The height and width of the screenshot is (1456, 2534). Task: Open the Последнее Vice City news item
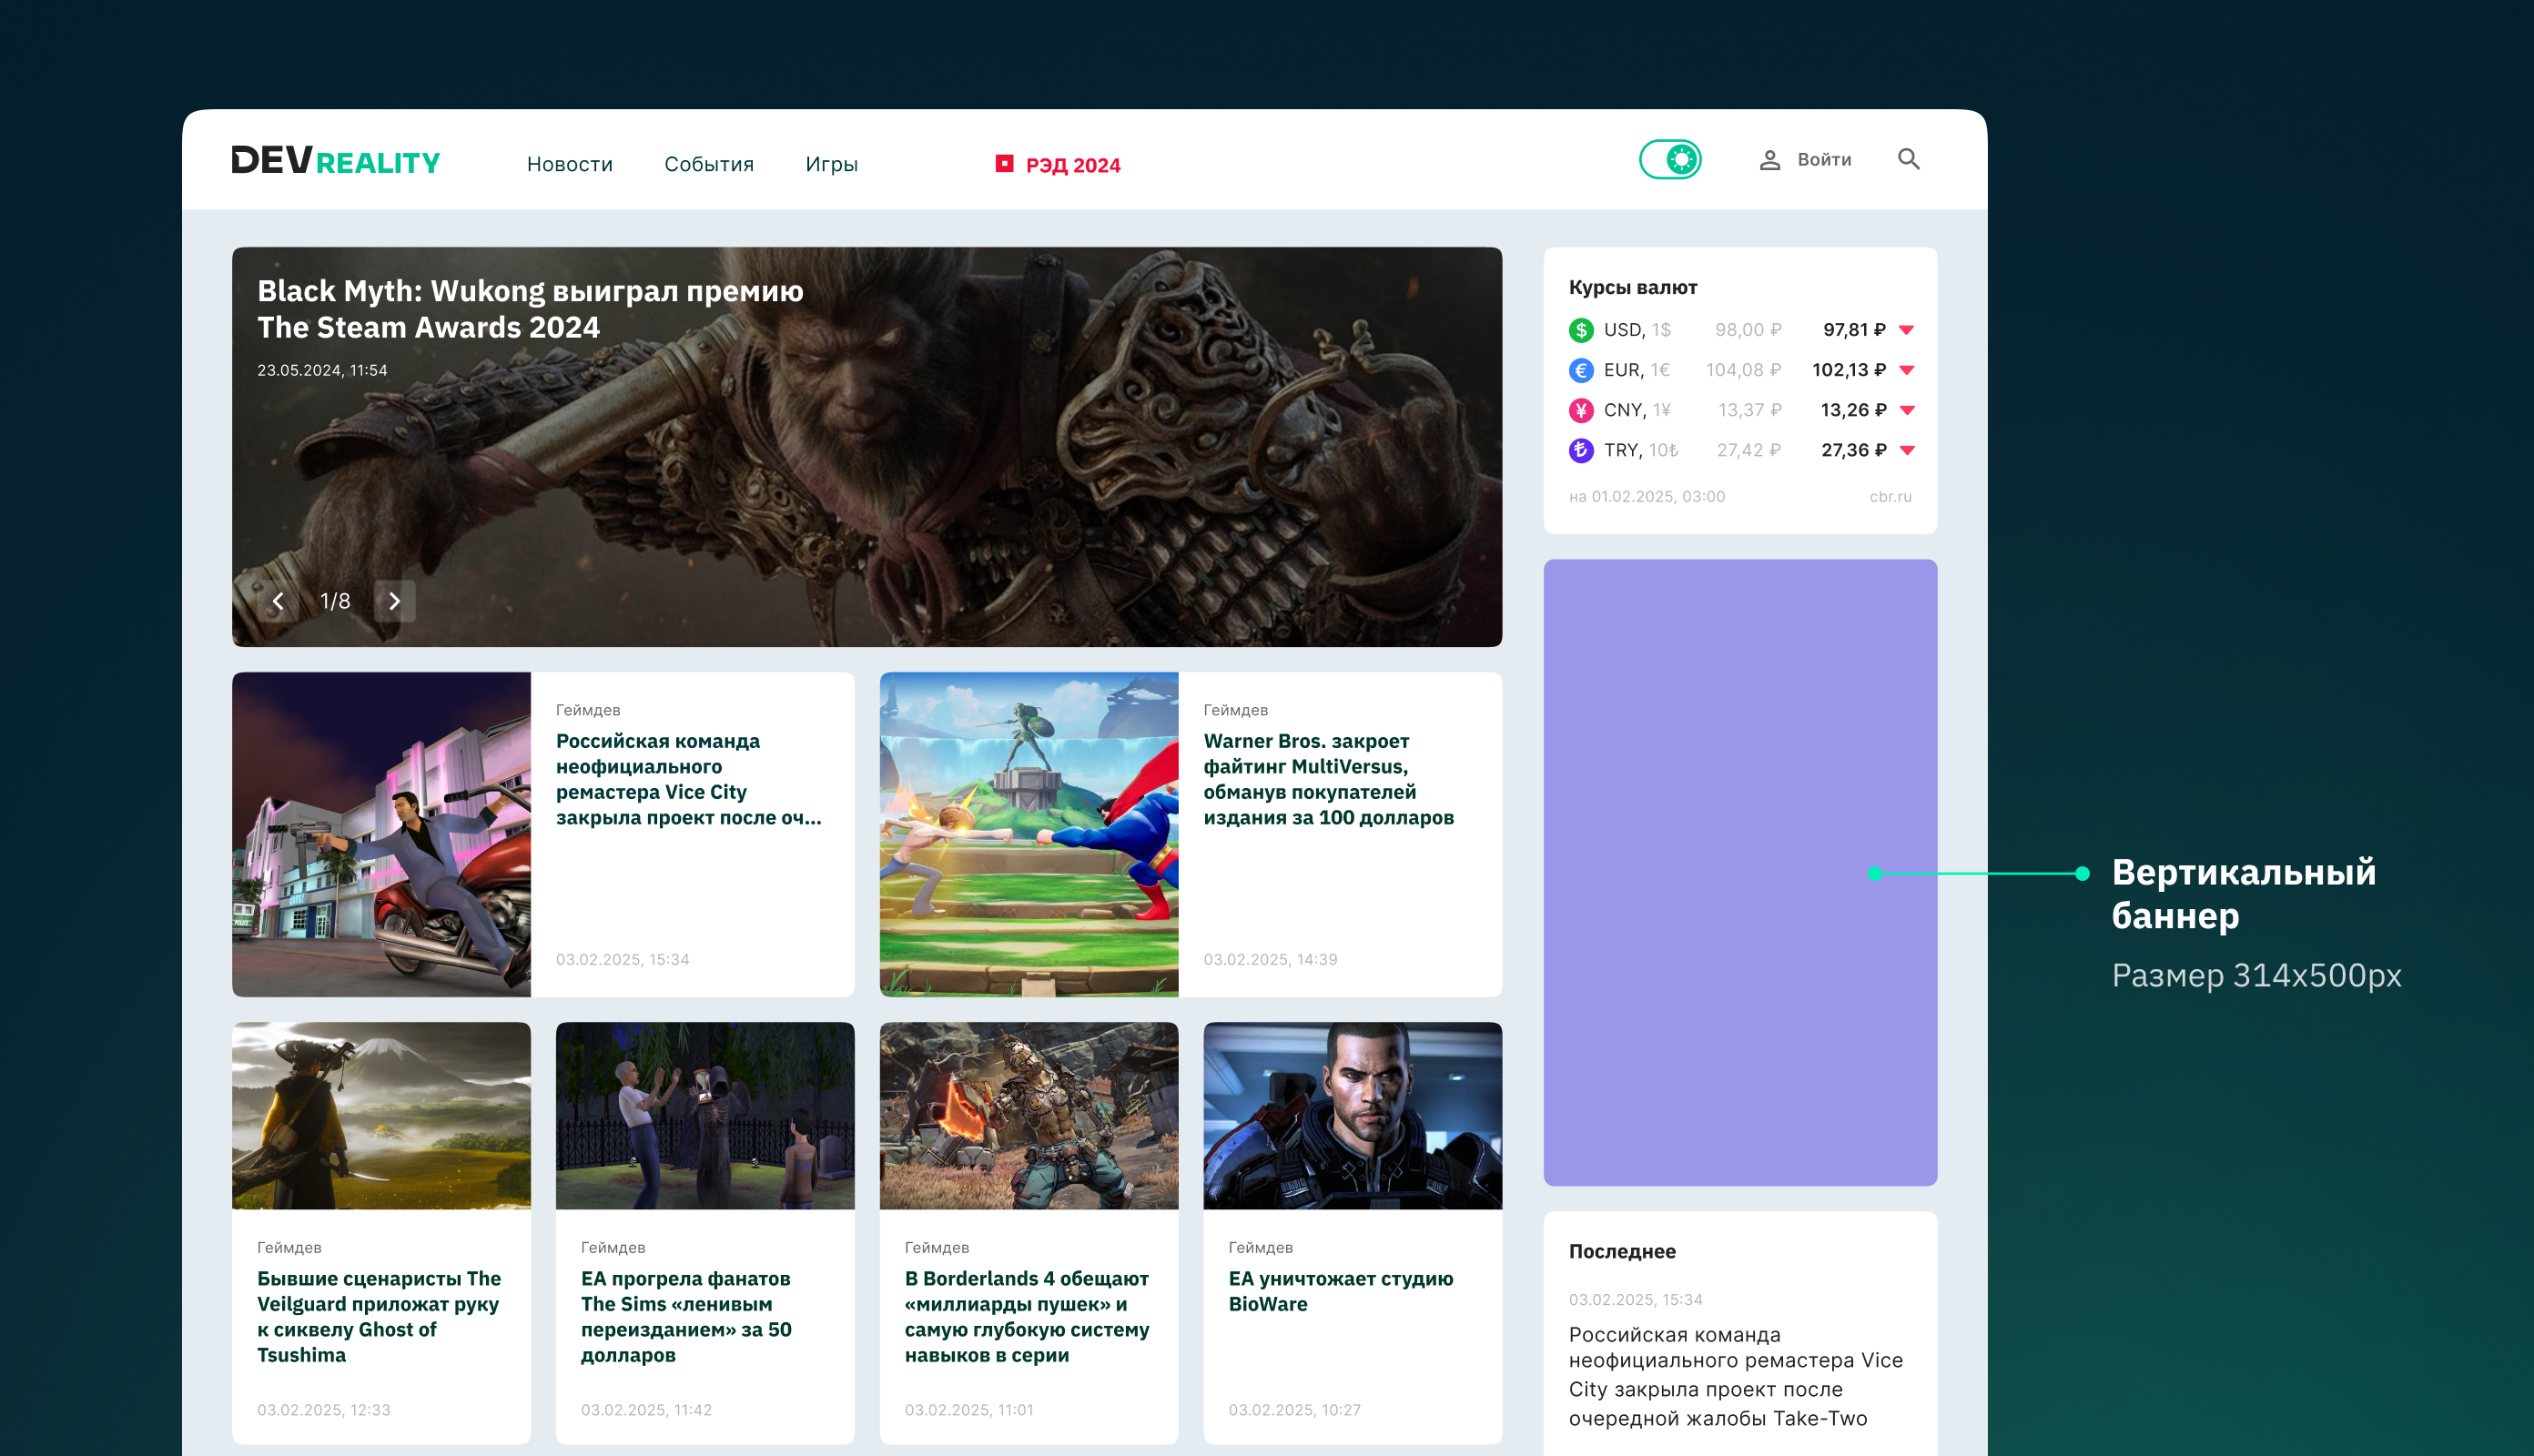click(x=1734, y=1376)
